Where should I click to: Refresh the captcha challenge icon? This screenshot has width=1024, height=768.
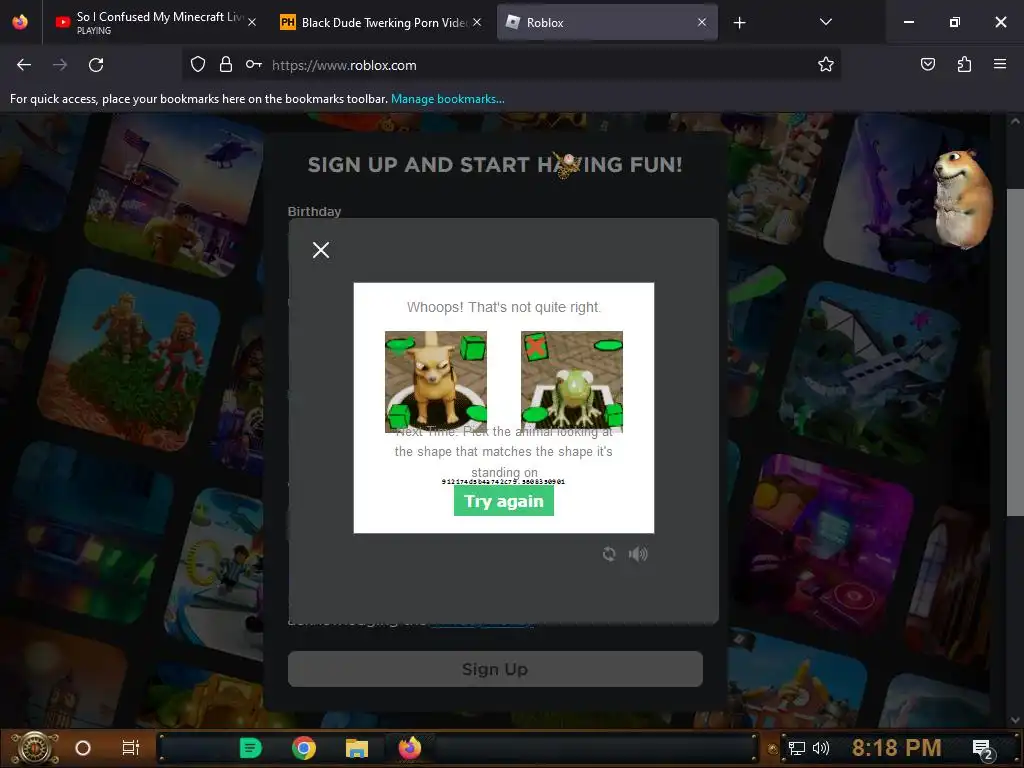click(x=609, y=554)
